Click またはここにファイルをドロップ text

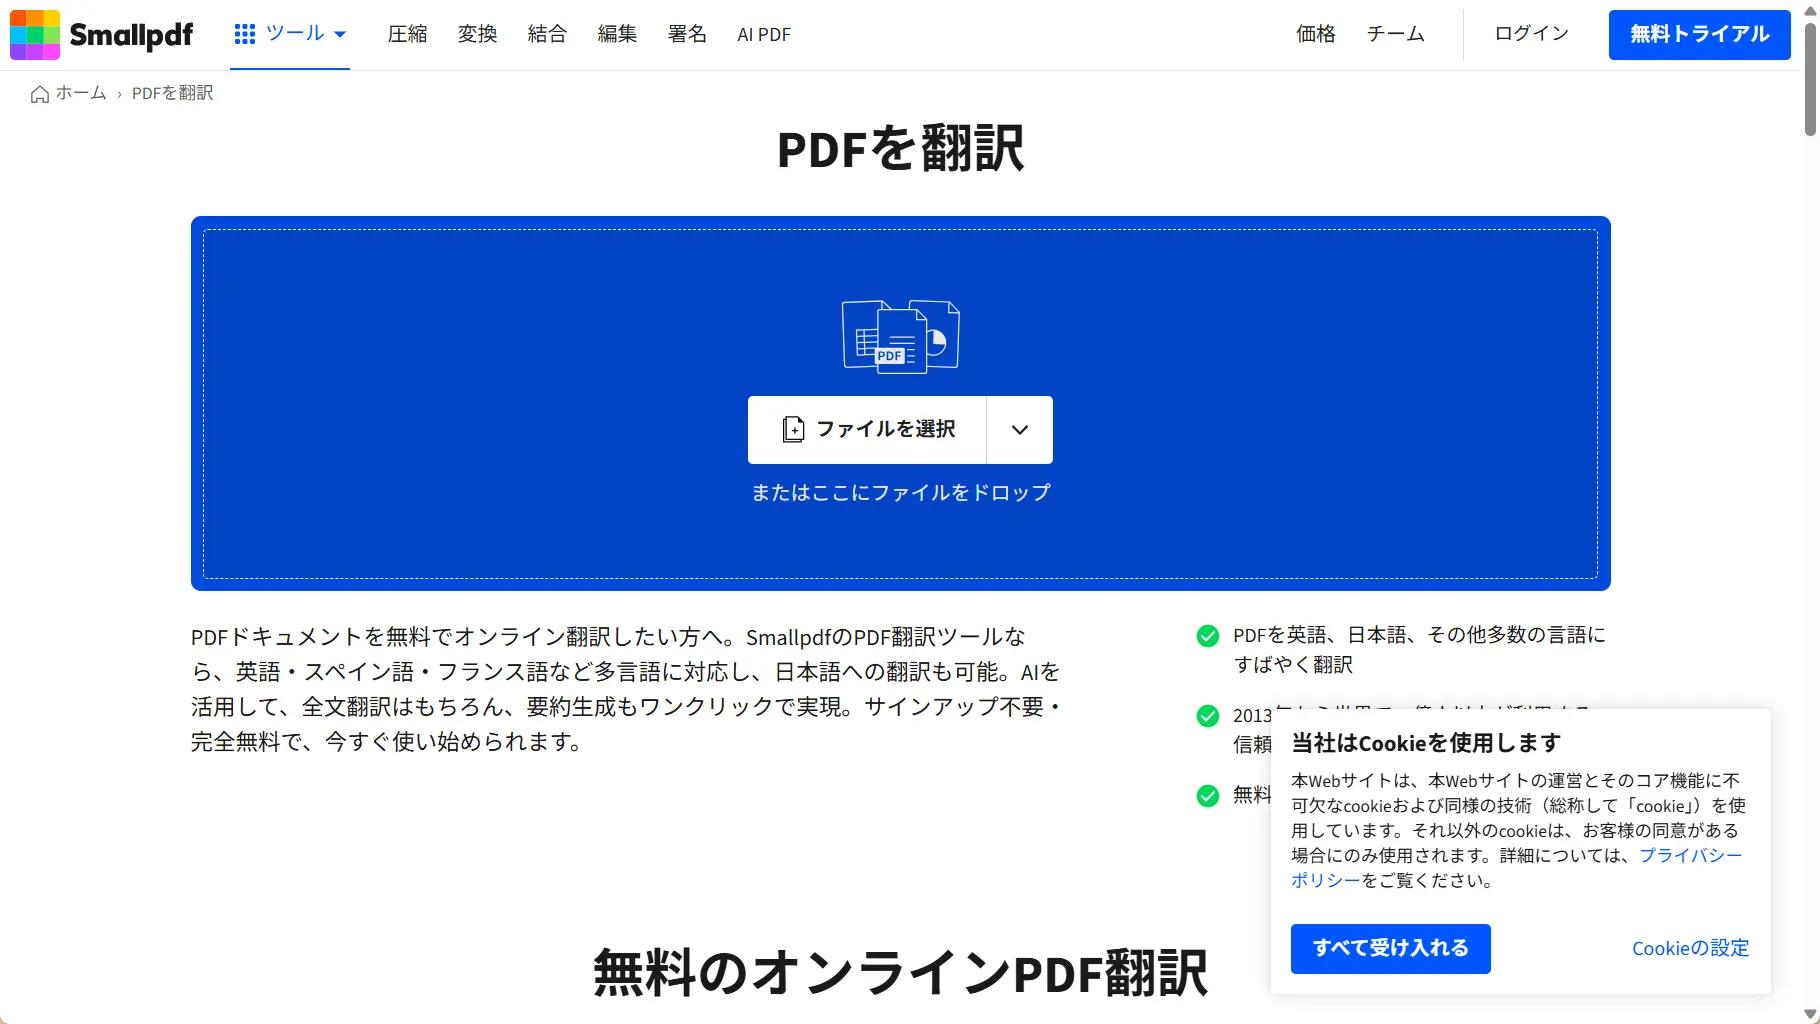[901, 492]
